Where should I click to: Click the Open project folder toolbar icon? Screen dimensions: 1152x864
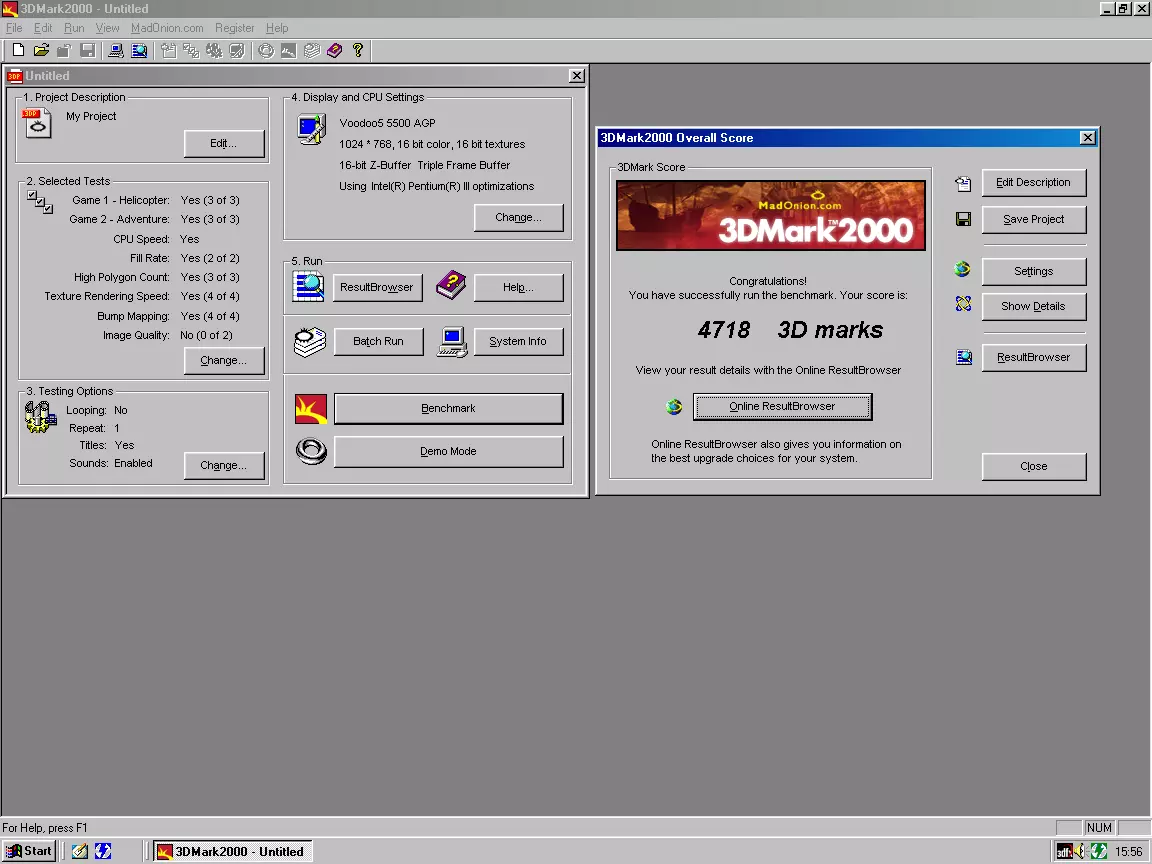(x=41, y=50)
